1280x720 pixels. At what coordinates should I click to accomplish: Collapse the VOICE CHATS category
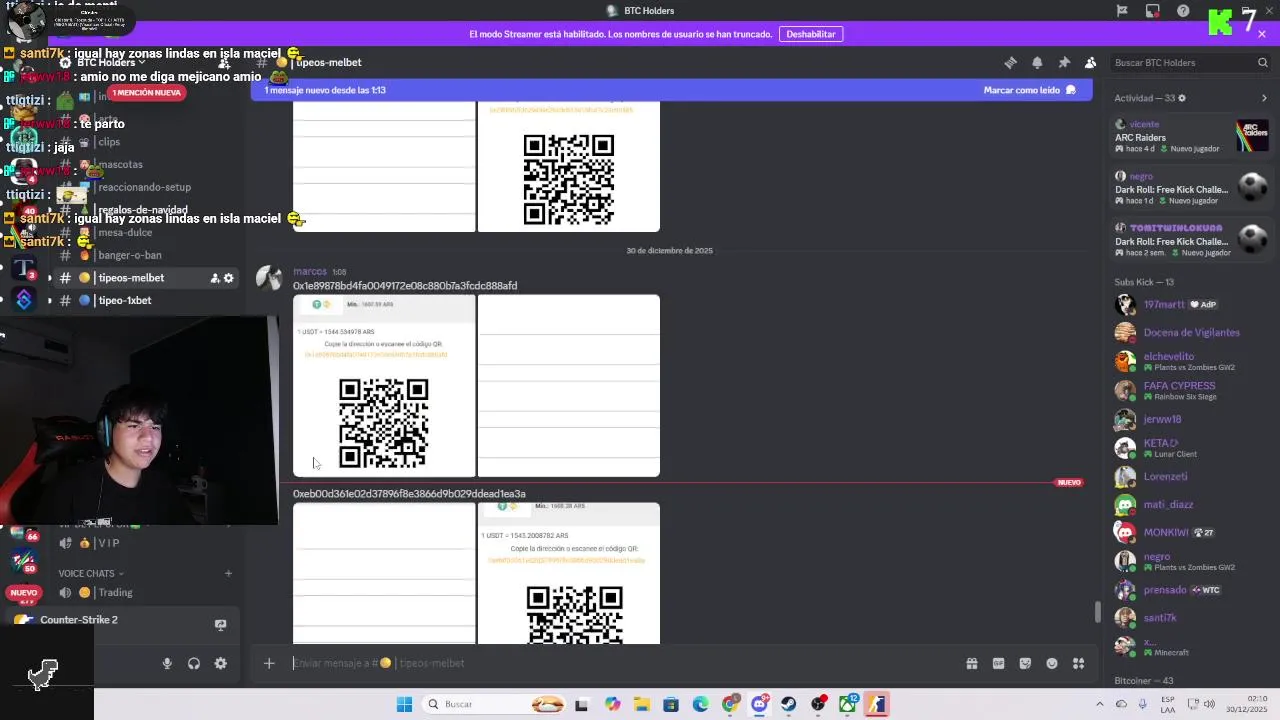point(91,573)
